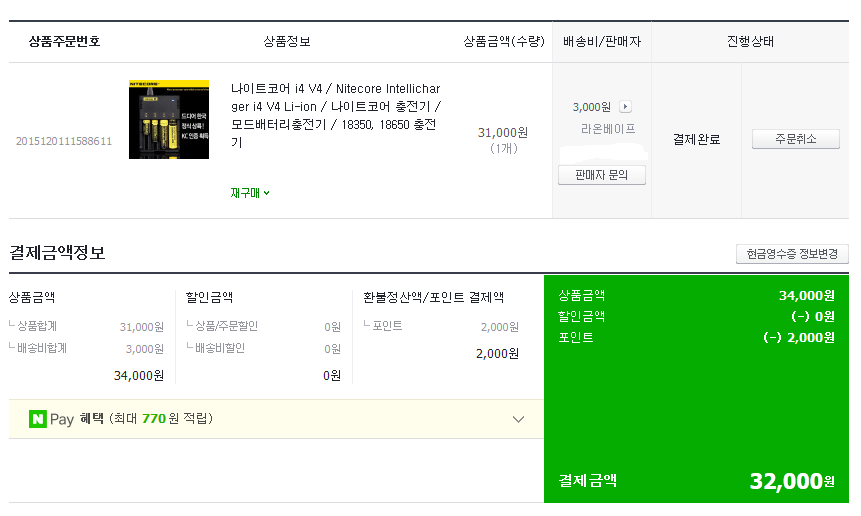Image resolution: width=861 pixels, height=516 pixels.
Task: Click the 현금영수증 정보변경 button
Action: (792, 254)
